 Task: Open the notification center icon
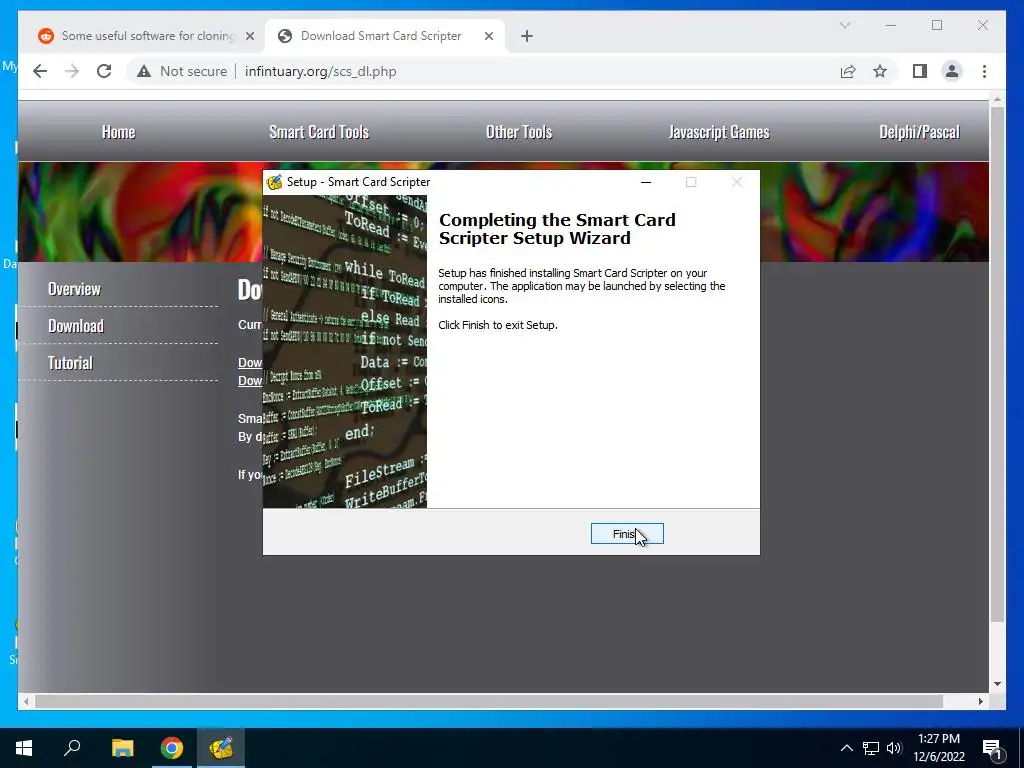pos(993,749)
